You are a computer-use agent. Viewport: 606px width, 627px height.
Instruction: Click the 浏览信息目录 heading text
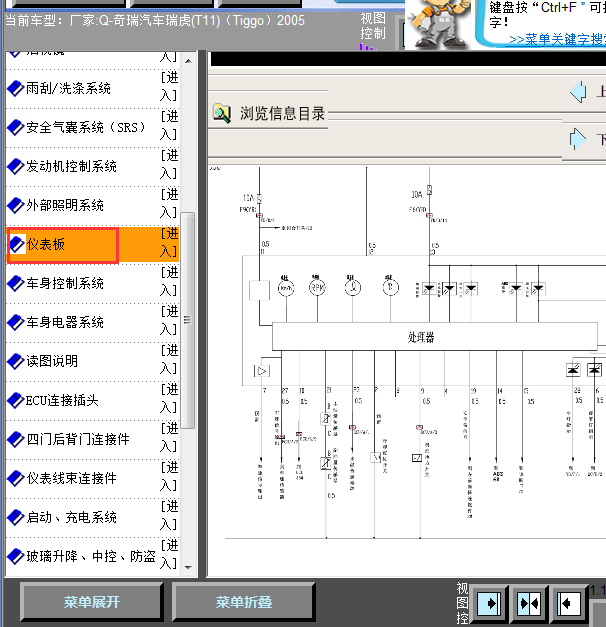(282, 114)
